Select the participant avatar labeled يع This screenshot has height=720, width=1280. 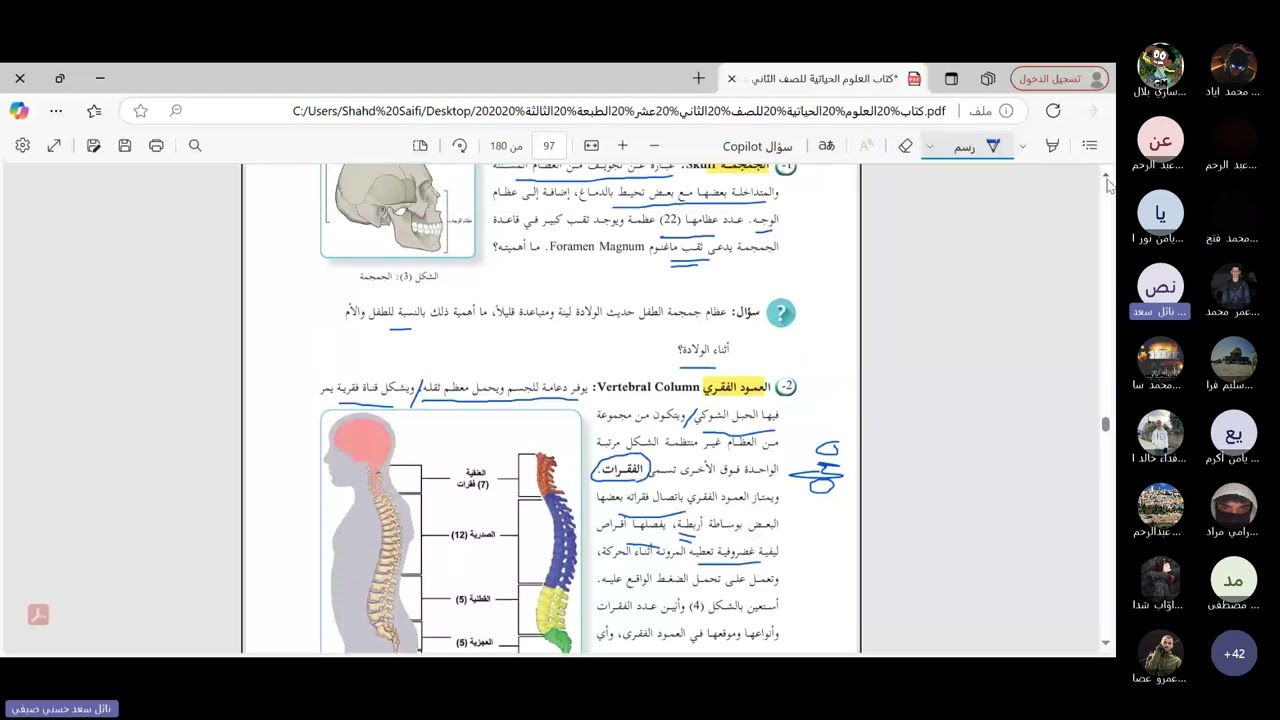1234,434
